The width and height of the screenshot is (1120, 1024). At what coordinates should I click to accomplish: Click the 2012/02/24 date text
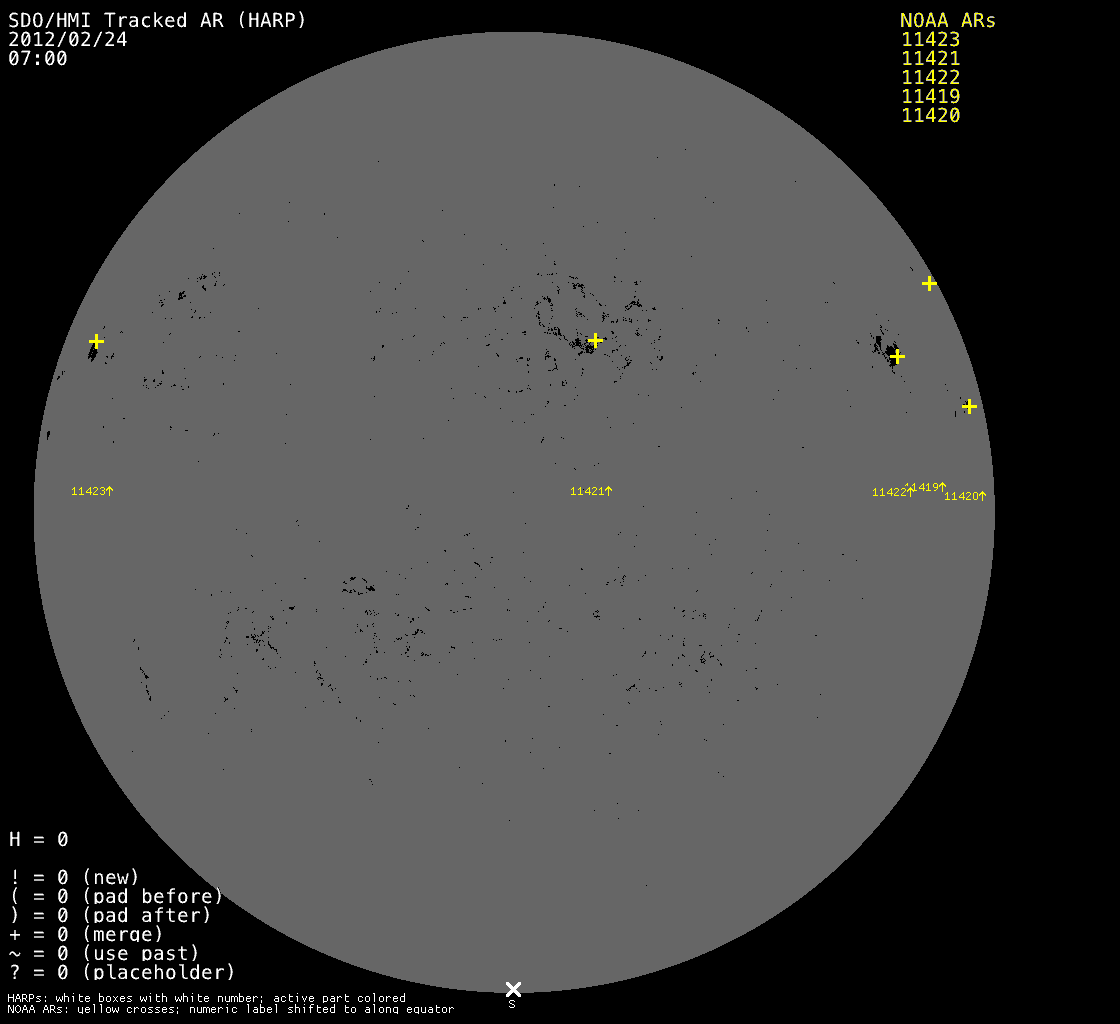coord(67,40)
